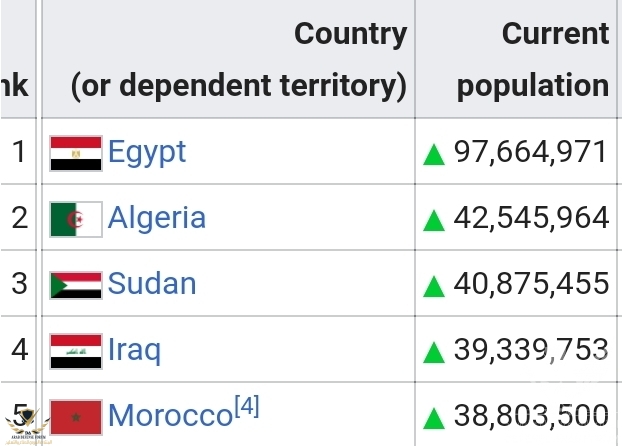This screenshot has height=446, width=622.
Task: Select Egypt population value 97,664,971
Action: [x=531, y=152]
